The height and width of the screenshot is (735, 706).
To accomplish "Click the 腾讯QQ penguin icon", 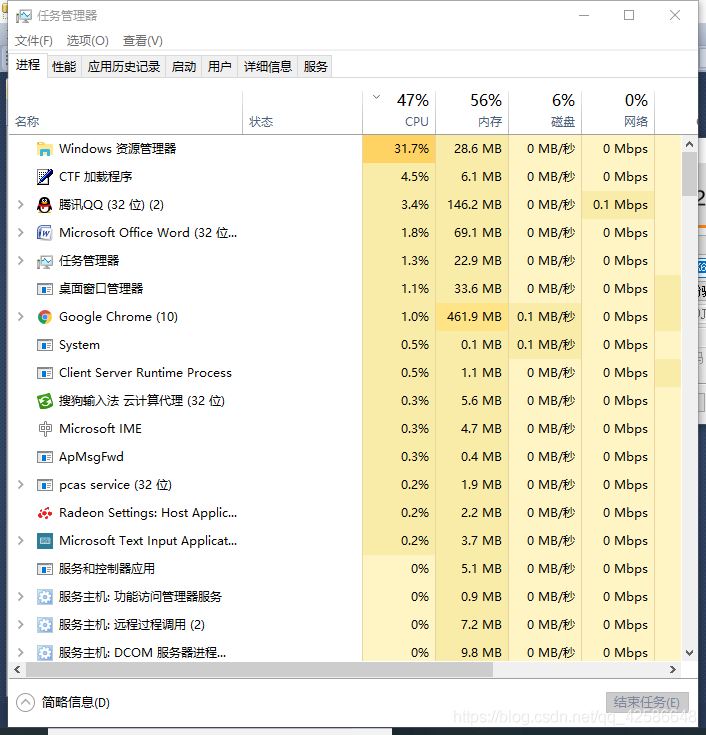I will pos(44,205).
